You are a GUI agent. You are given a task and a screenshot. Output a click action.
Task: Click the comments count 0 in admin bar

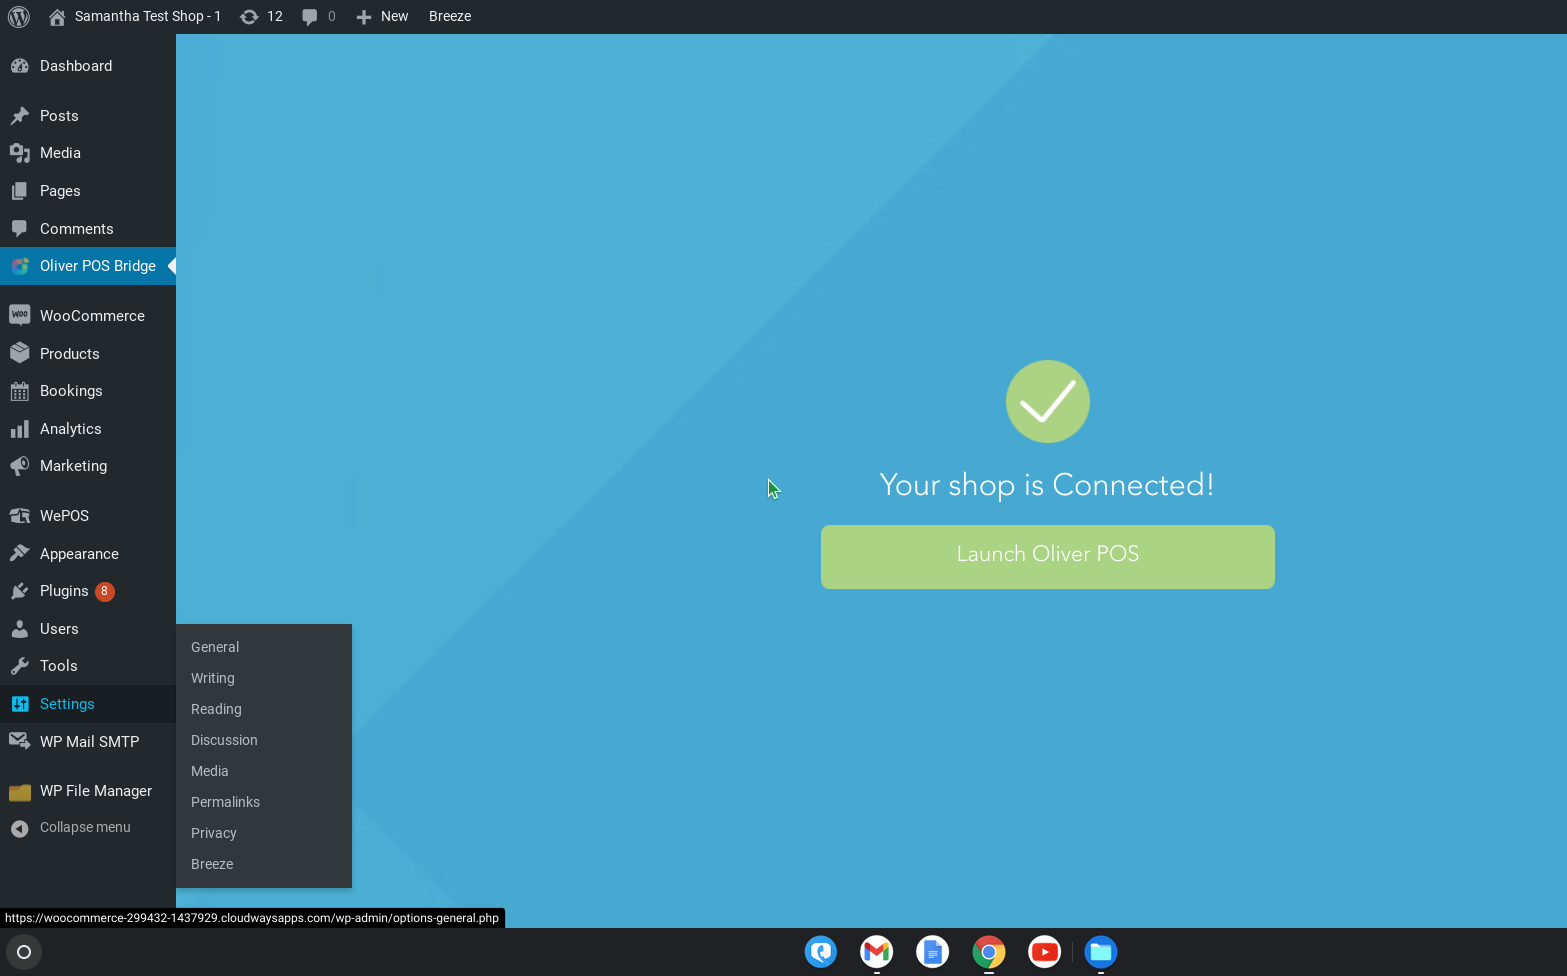pyautogui.click(x=332, y=17)
